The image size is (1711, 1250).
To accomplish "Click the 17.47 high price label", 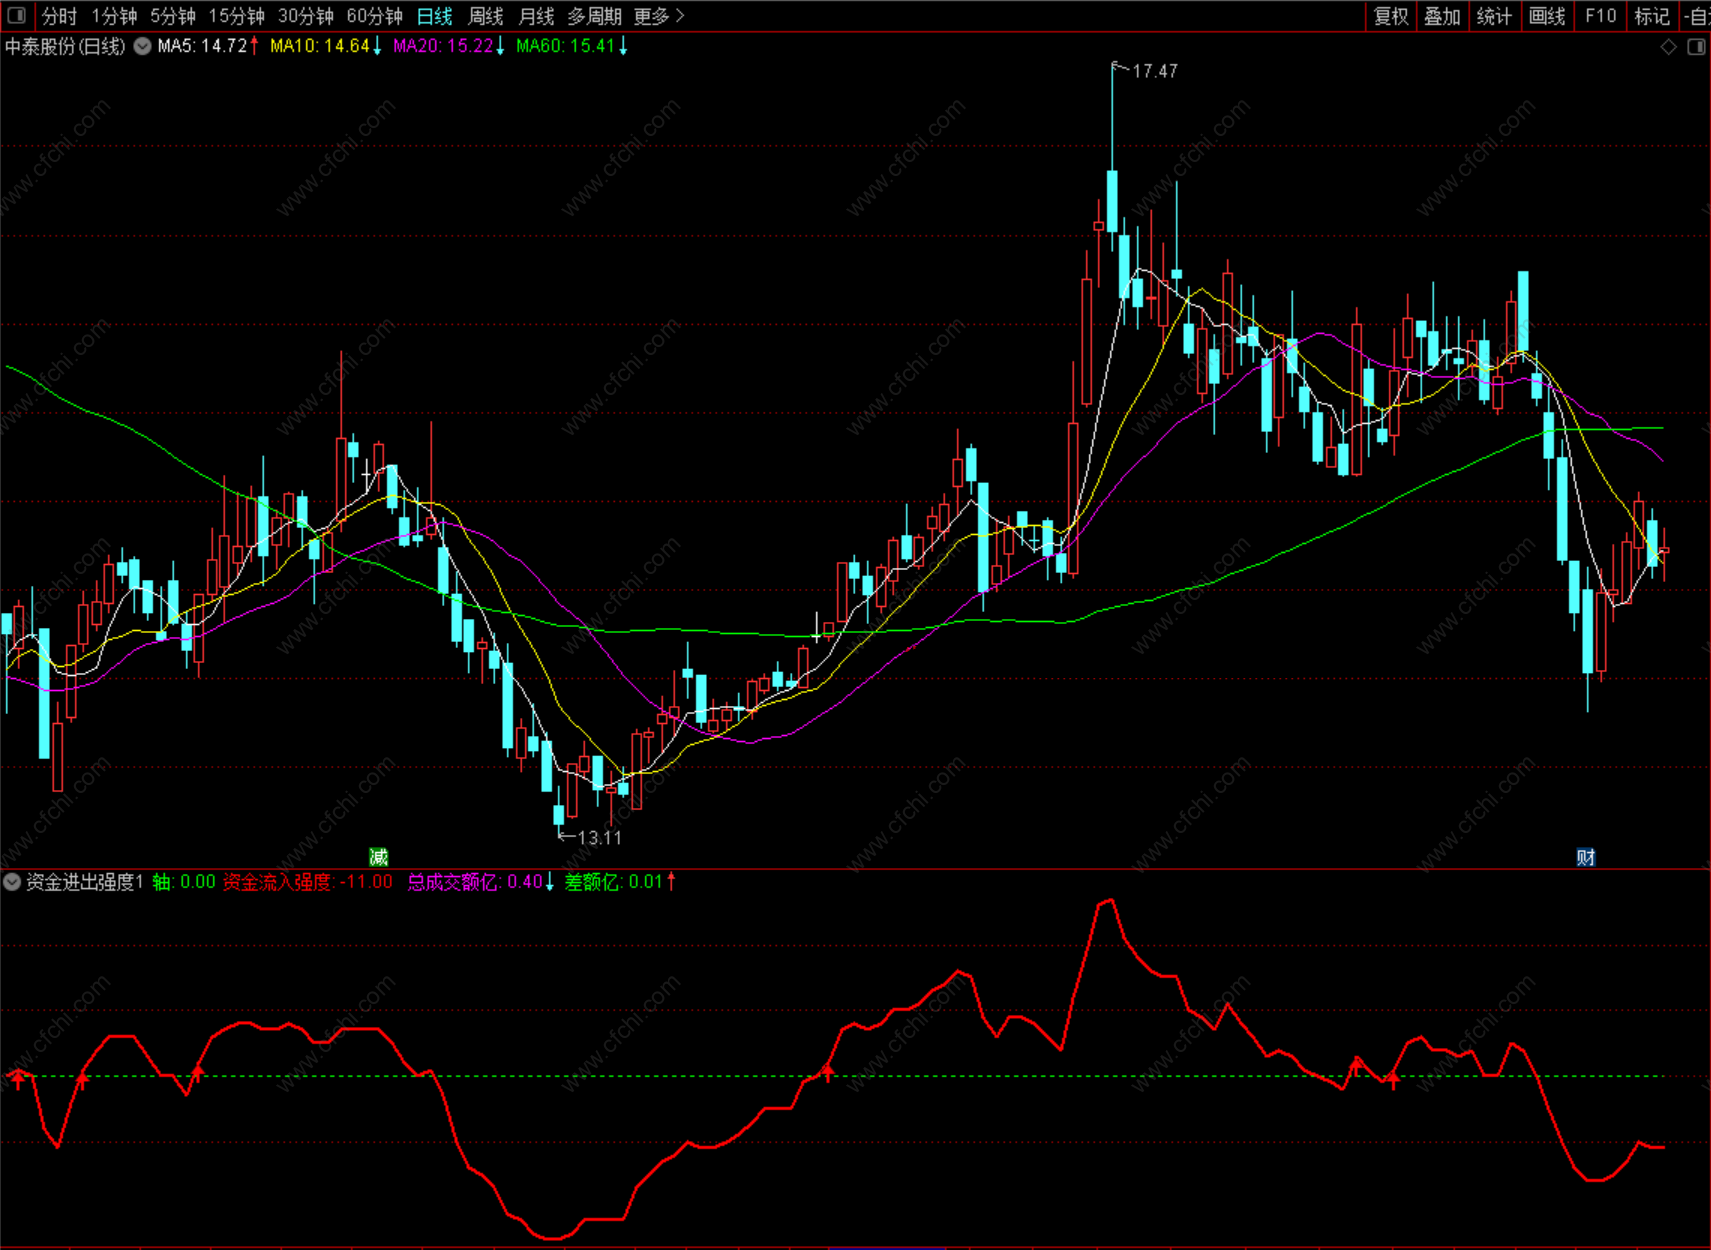I will 1155,71.
